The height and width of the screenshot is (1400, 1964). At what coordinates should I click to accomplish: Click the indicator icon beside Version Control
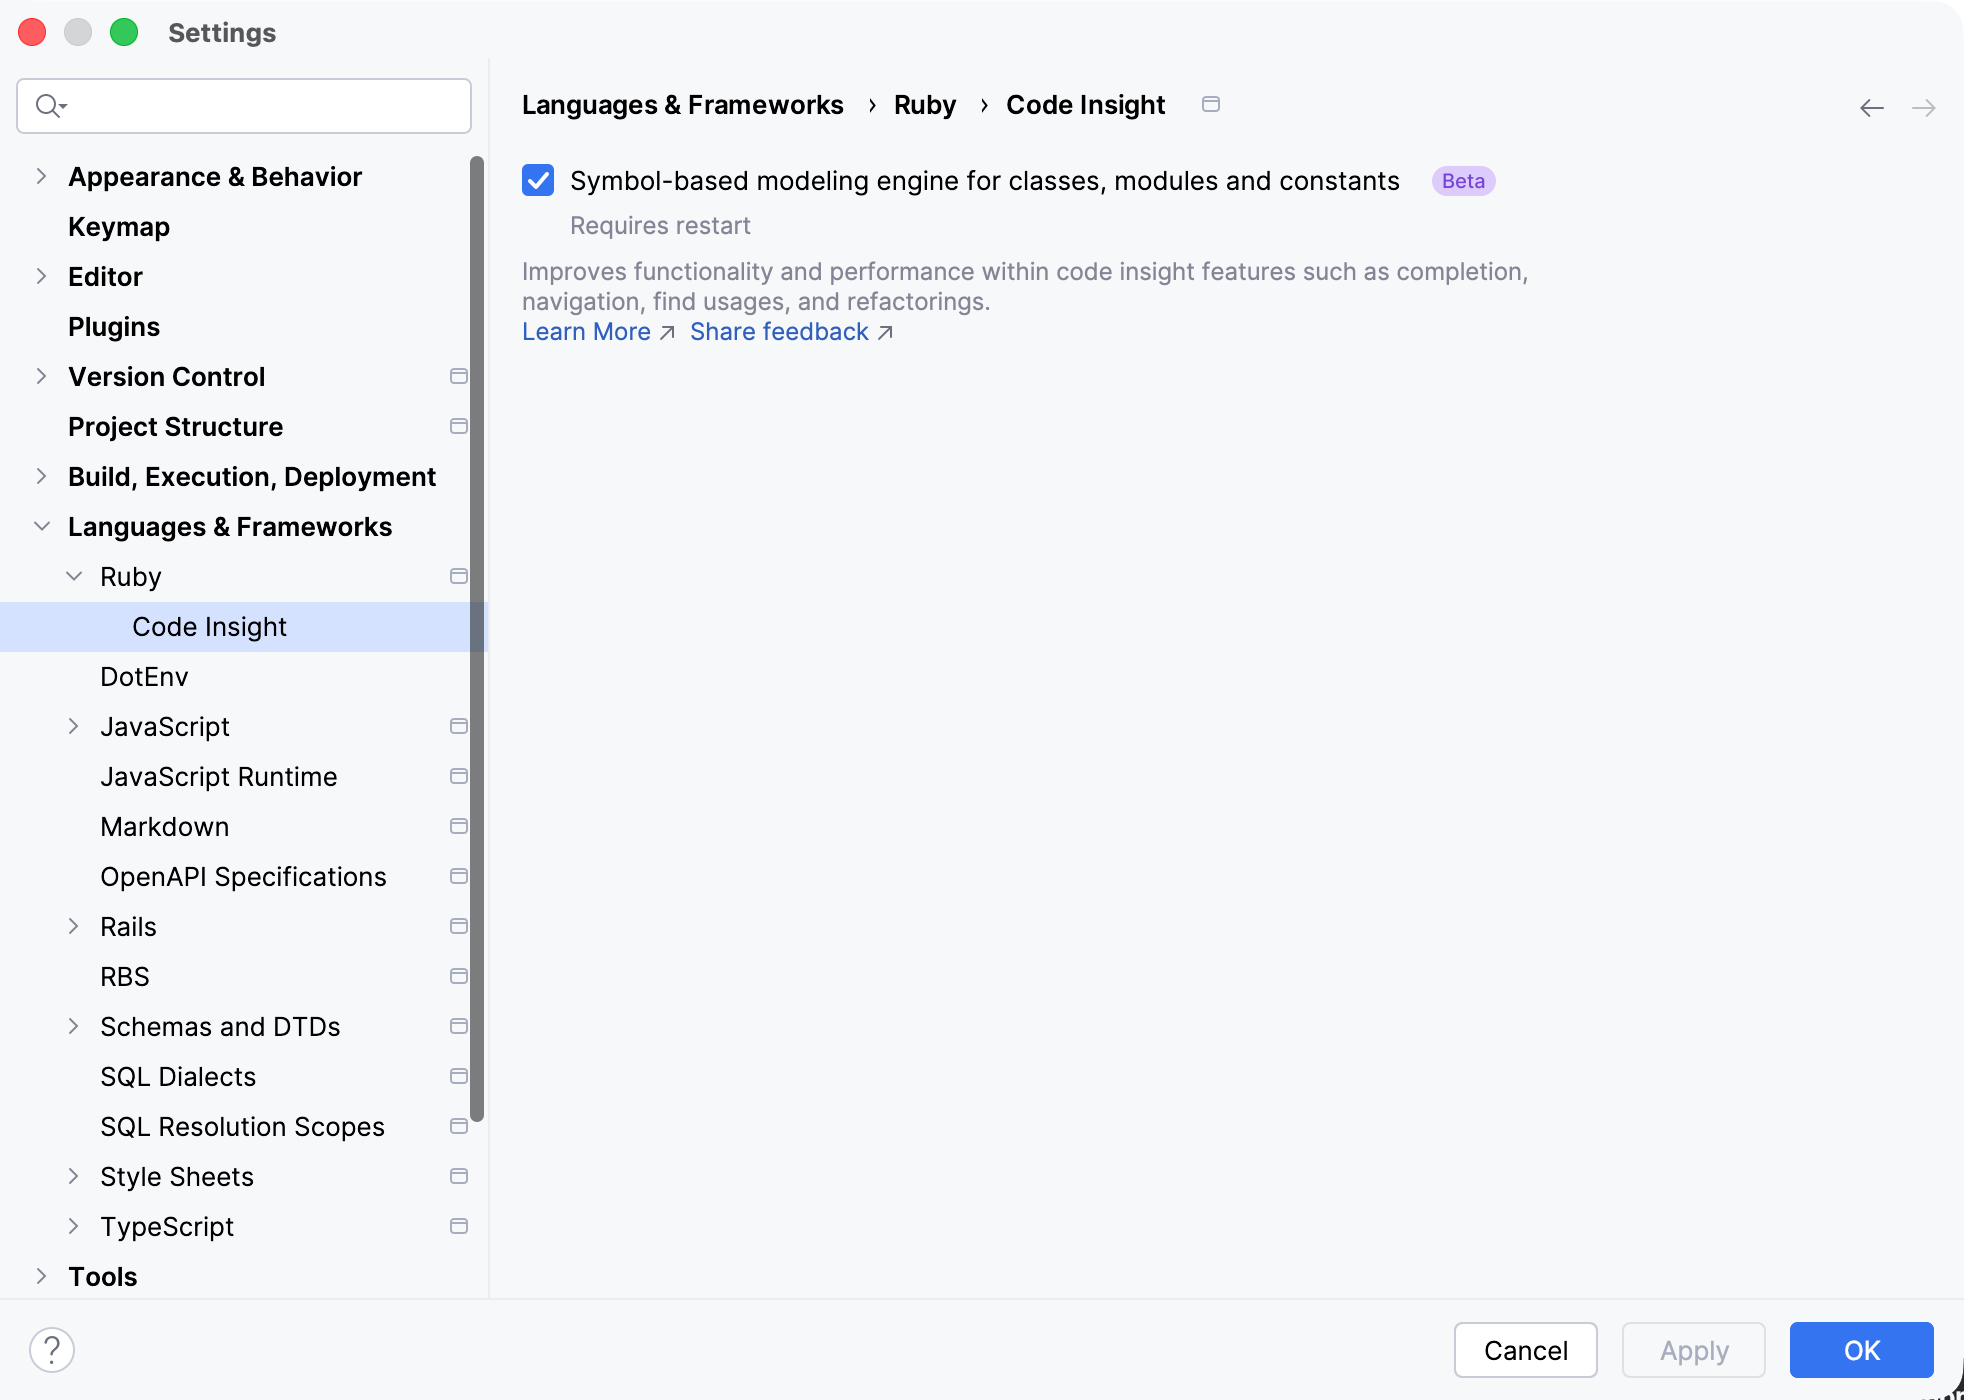tap(459, 376)
